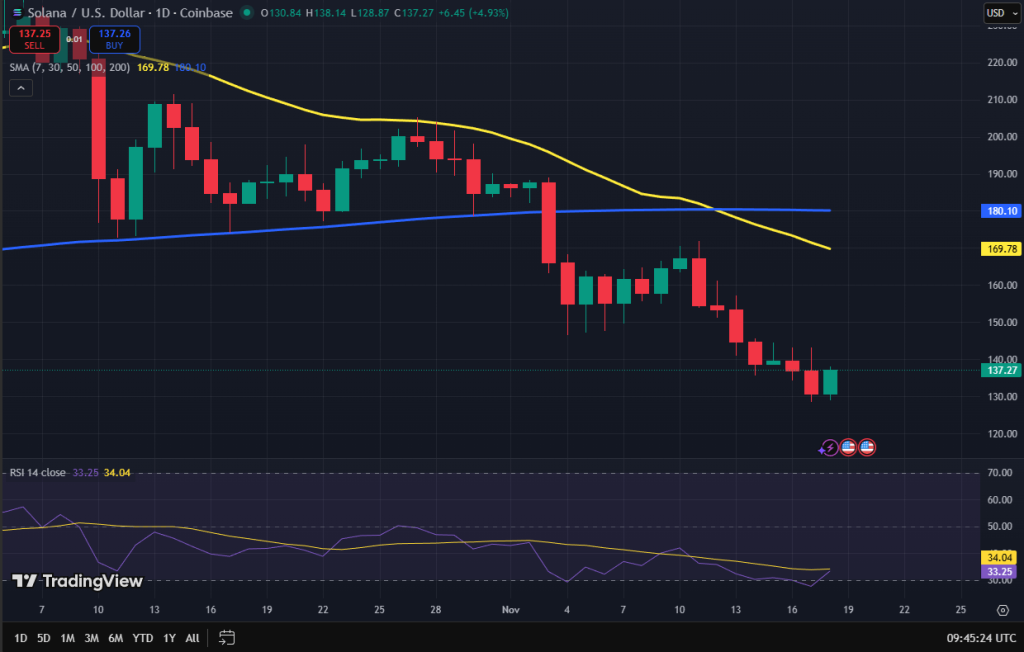Click the yellow 169.78 SMA value in legend

(153, 67)
